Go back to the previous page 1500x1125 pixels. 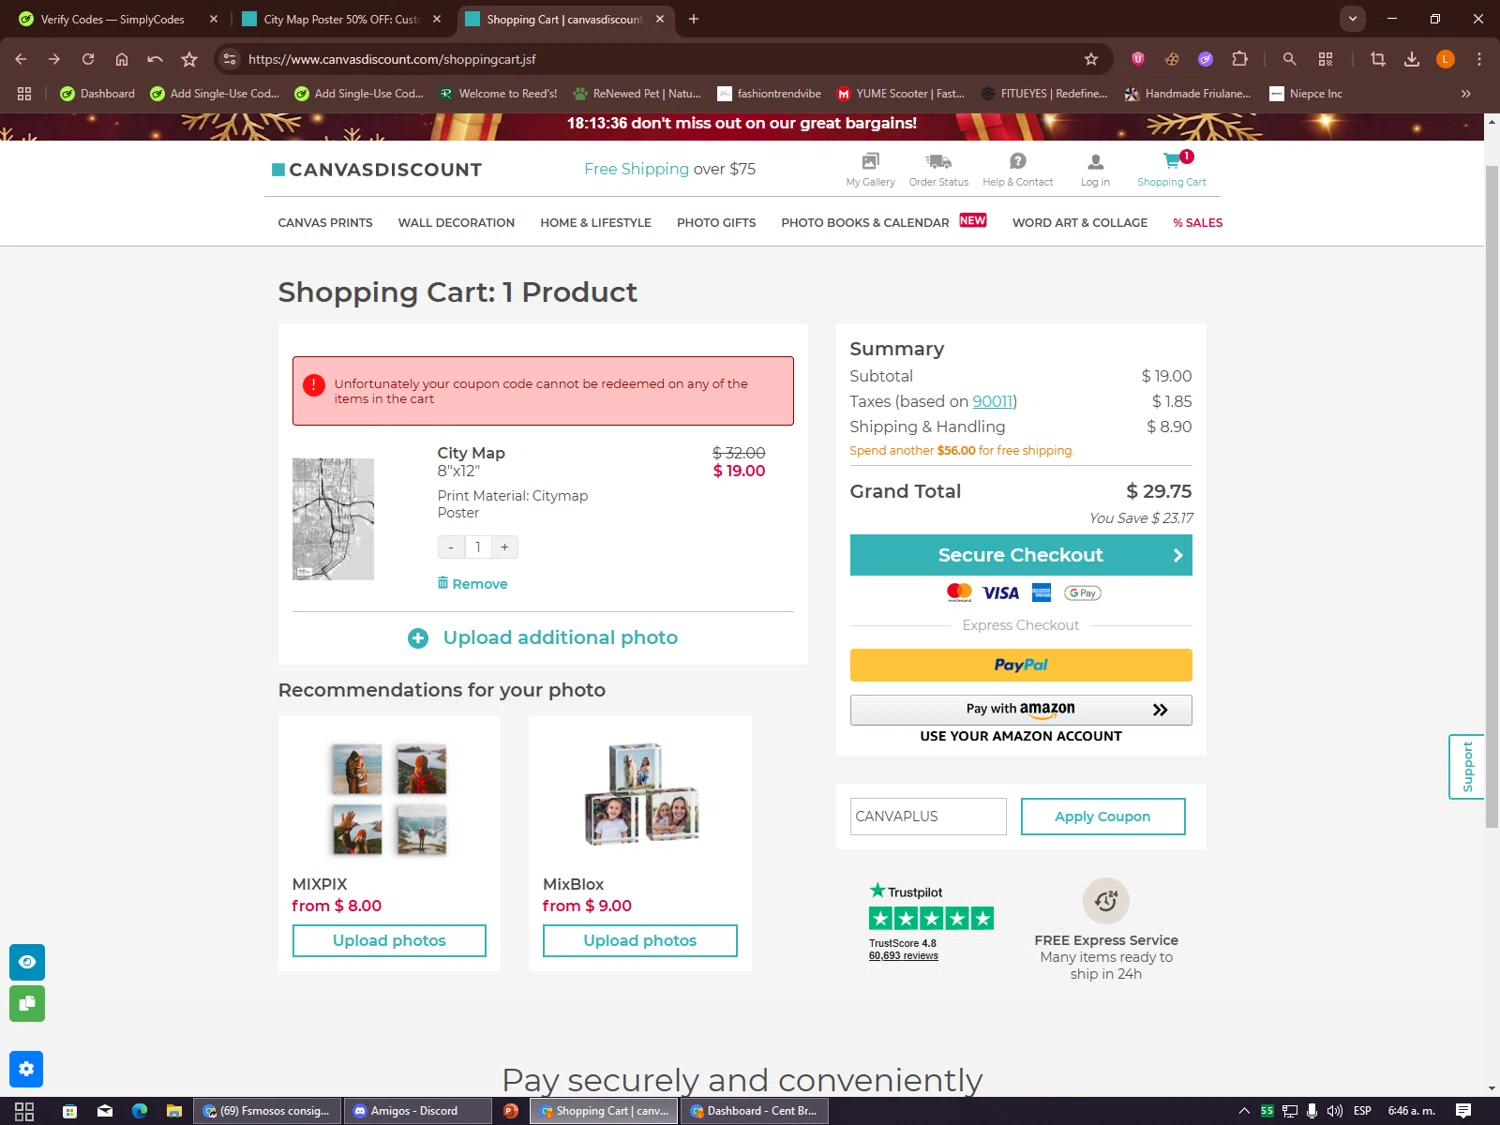[x=21, y=59]
